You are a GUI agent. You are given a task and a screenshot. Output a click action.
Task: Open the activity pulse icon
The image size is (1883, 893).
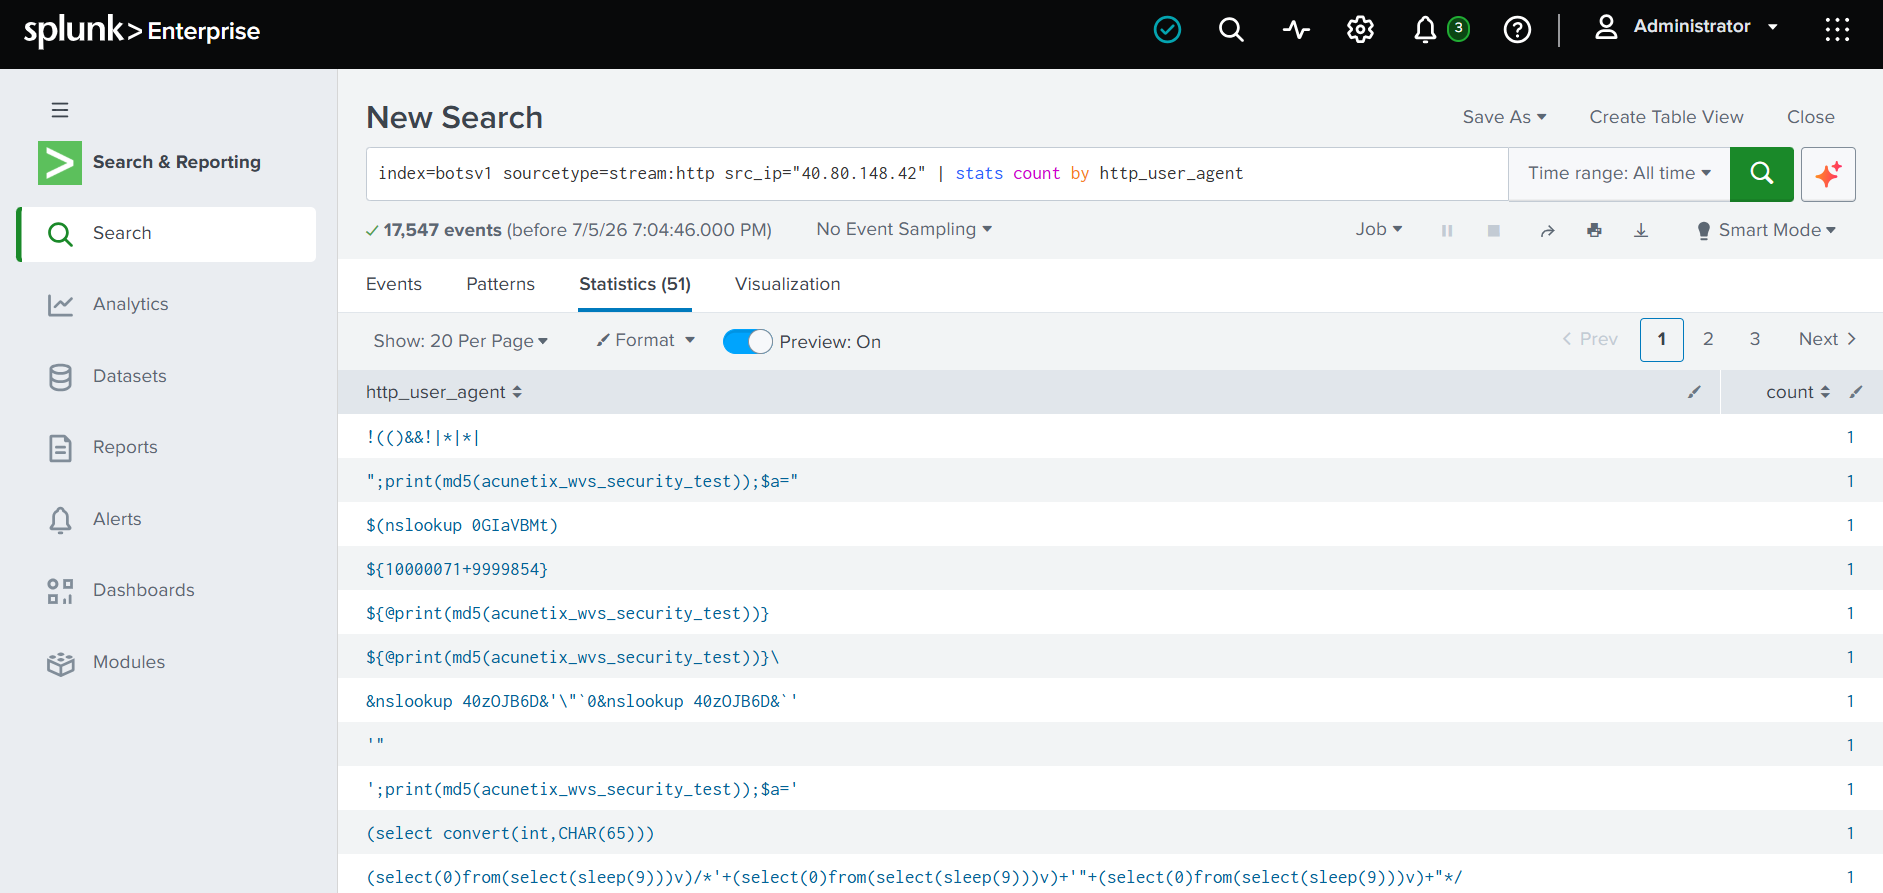(1296, 30)
